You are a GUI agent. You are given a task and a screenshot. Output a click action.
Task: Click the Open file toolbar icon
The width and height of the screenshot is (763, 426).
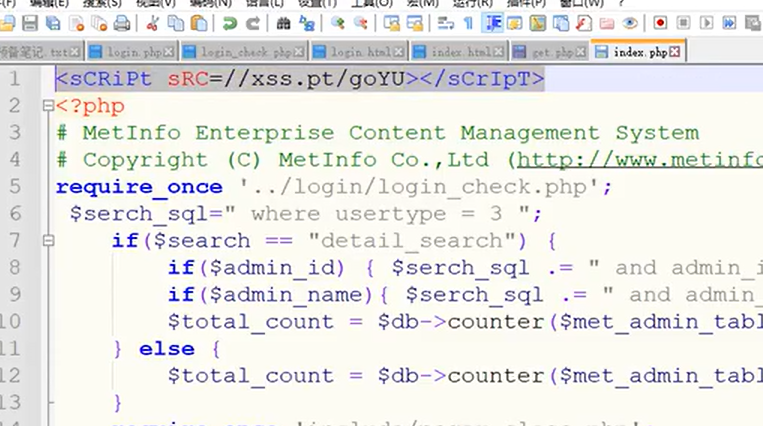7,23
